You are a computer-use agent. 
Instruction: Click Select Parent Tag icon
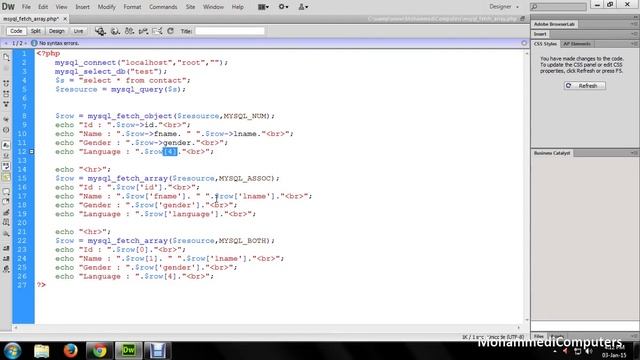pos(6,119)
